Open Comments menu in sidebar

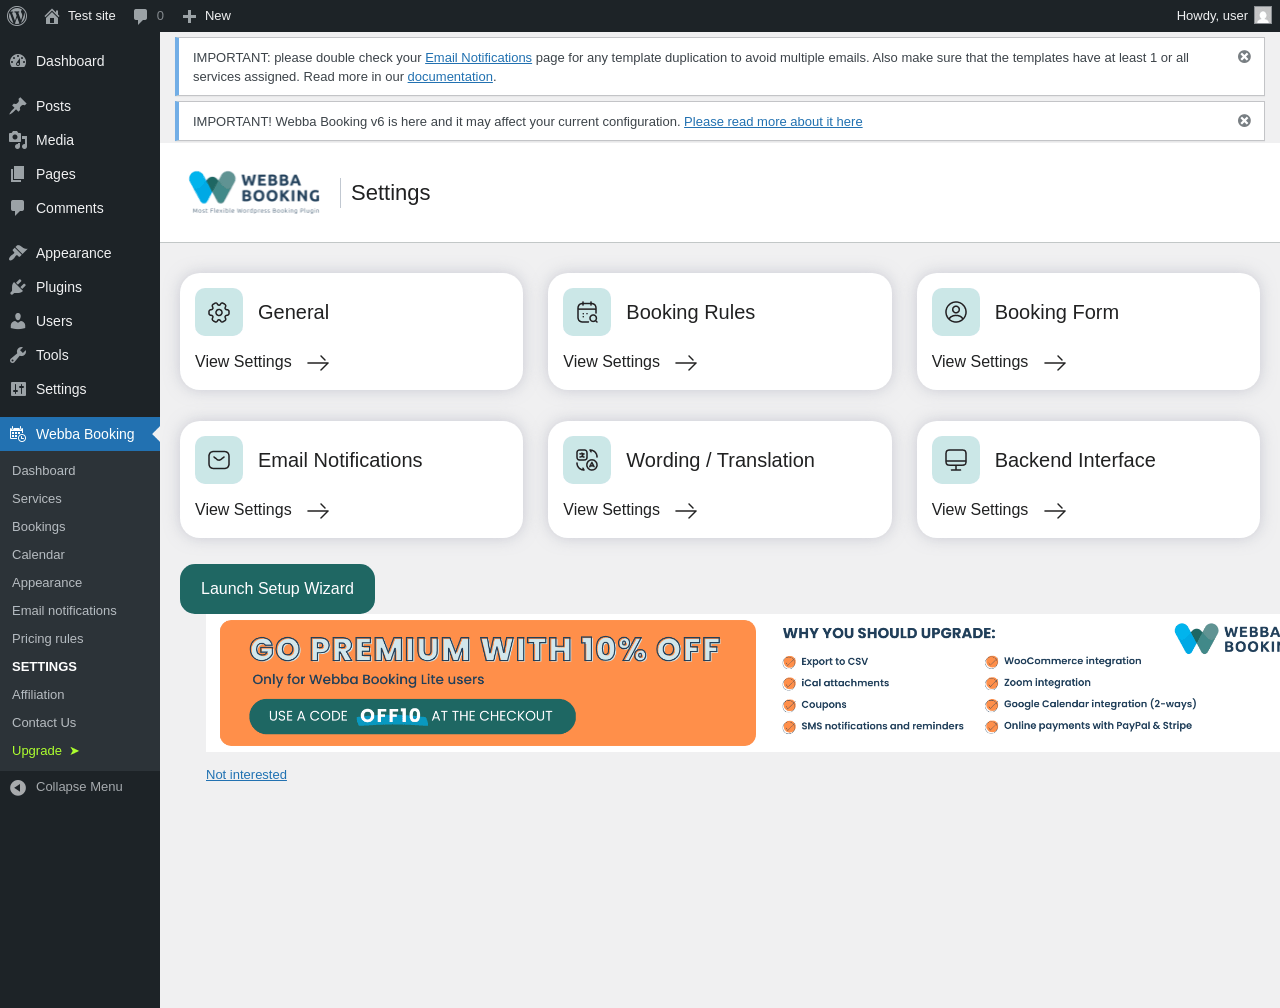pos(80,208)
